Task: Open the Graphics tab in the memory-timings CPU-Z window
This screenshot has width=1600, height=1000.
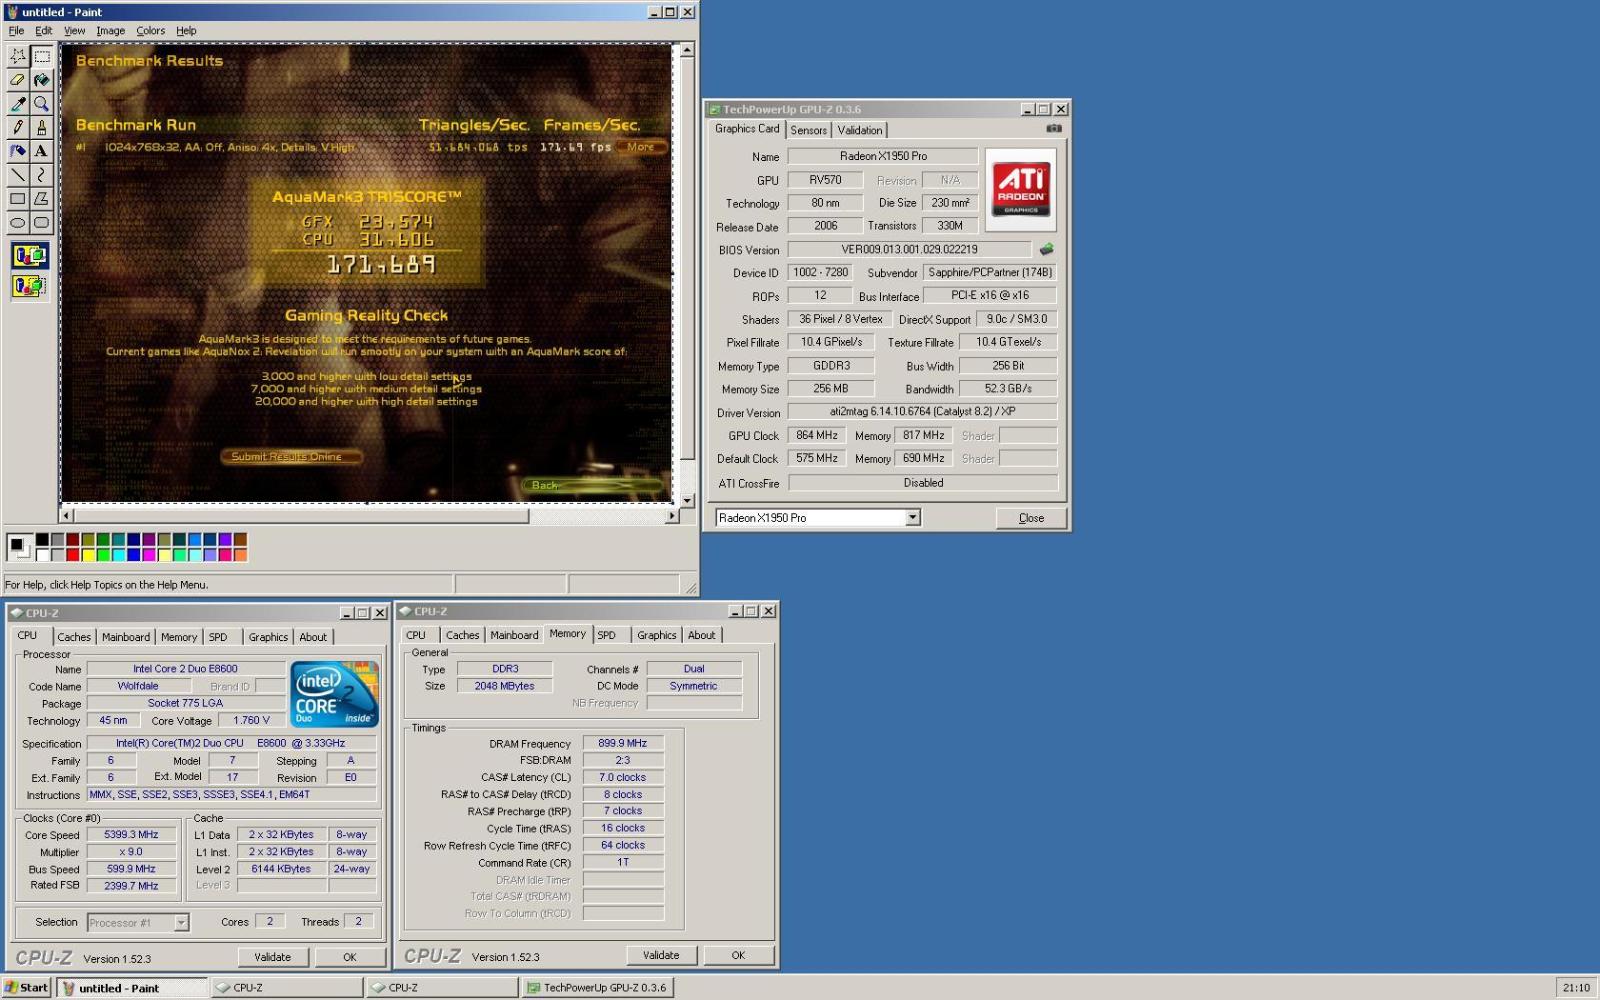Action: 656,635
